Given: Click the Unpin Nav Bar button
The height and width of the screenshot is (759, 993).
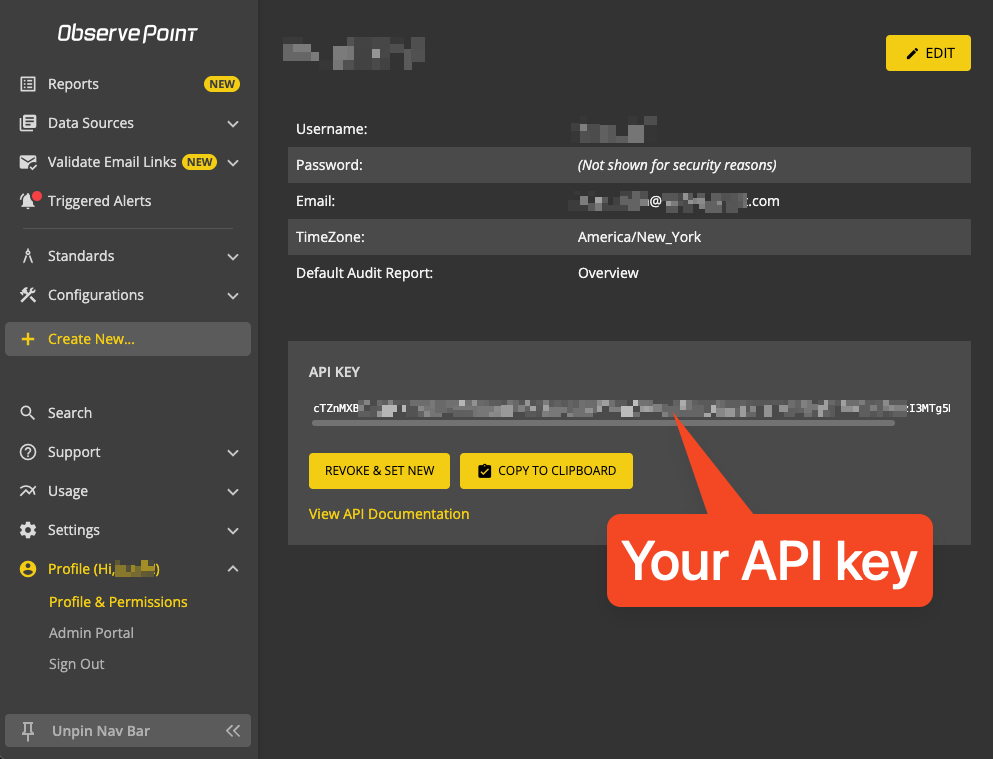Looking at the screenshot, I should coord(128,731).
